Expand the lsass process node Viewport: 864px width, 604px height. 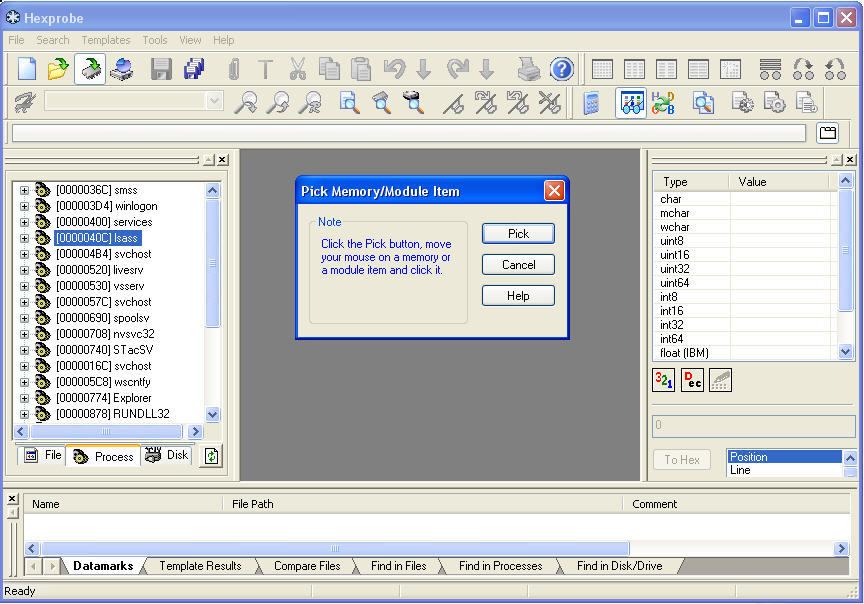point(24,238)
